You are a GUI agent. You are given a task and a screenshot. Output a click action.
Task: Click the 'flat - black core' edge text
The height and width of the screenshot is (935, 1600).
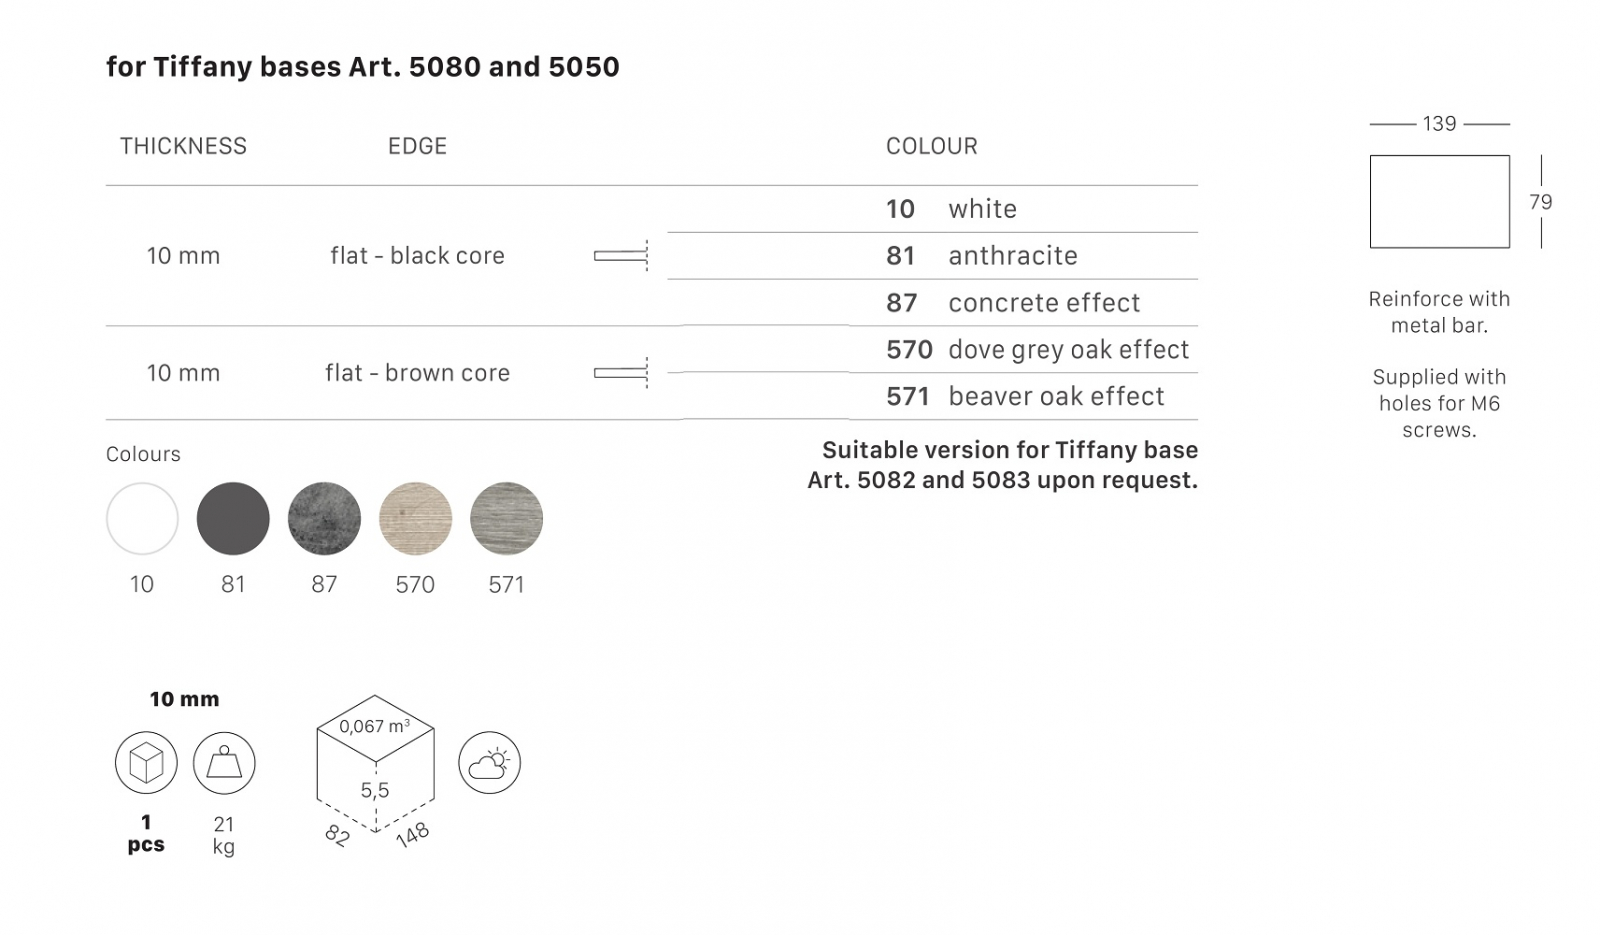(x=417, y=256)
